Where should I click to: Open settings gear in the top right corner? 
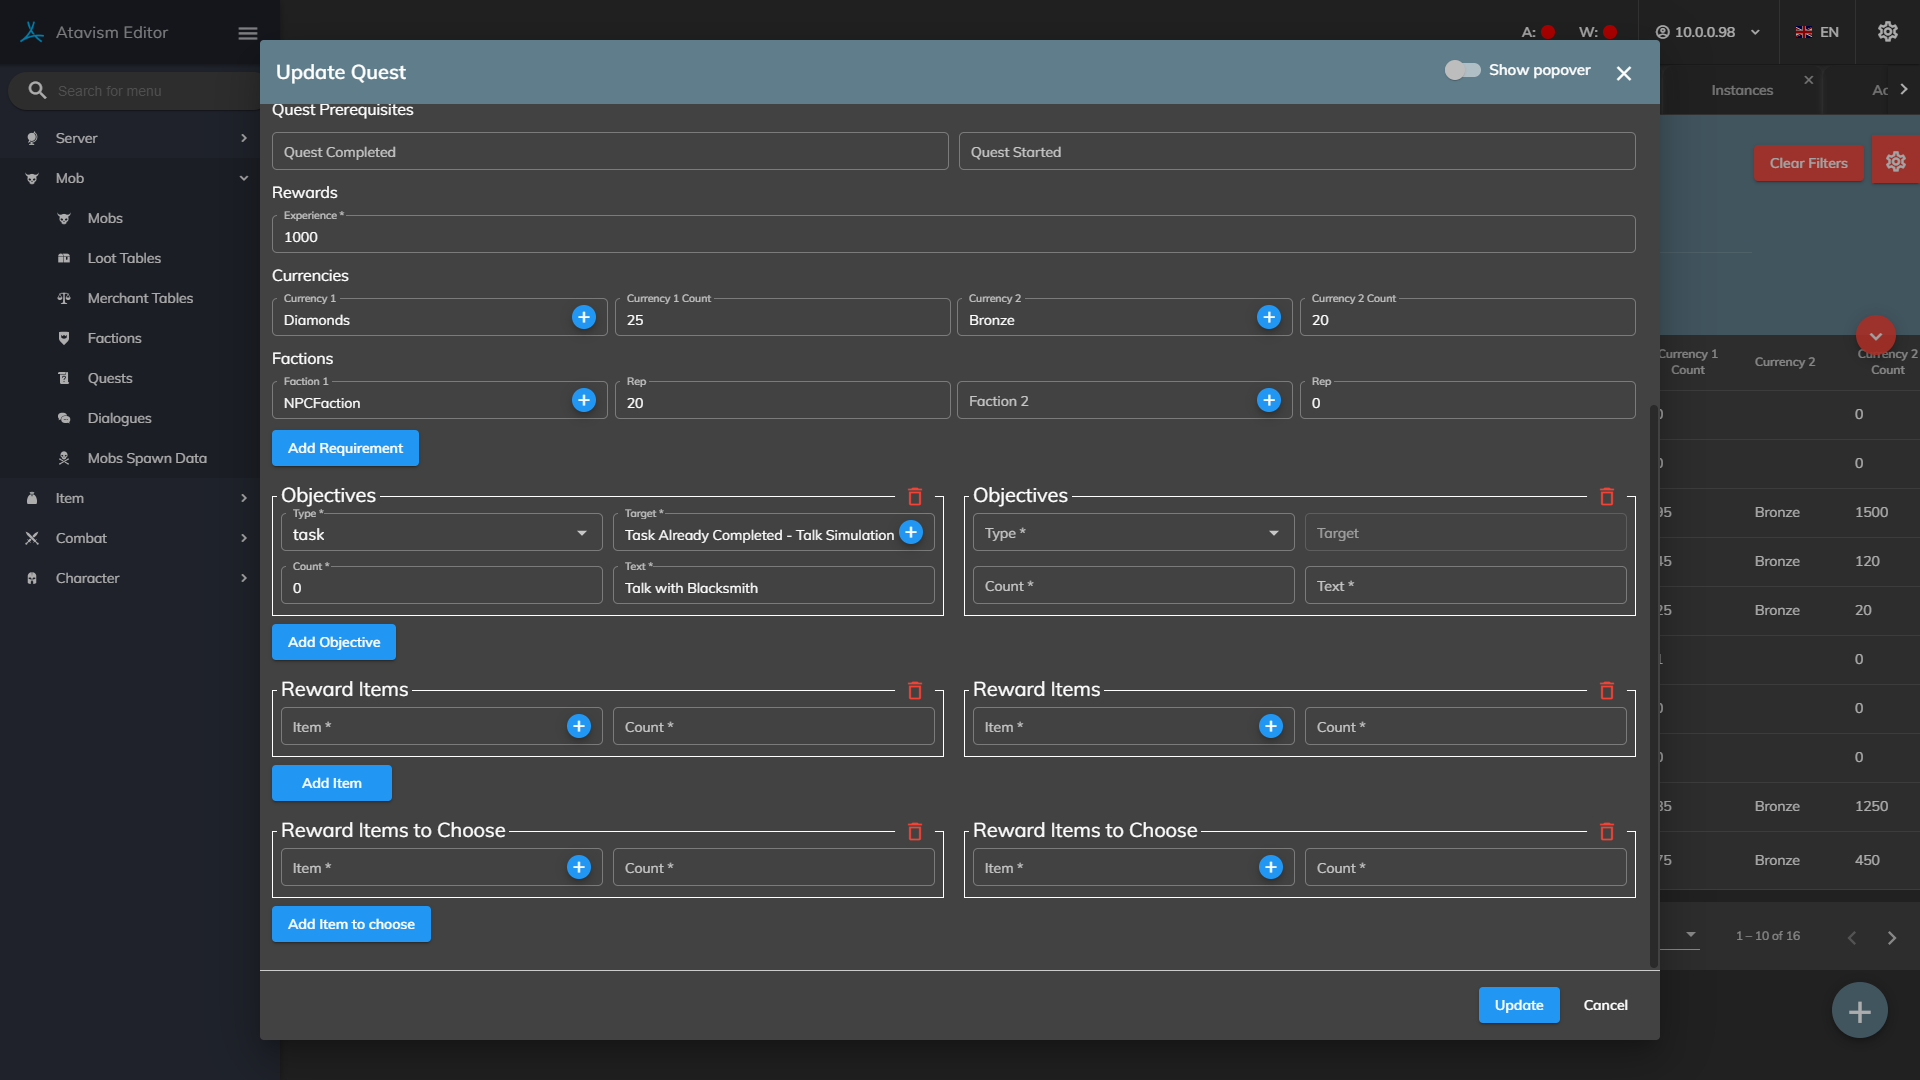tap(1887, 32)
